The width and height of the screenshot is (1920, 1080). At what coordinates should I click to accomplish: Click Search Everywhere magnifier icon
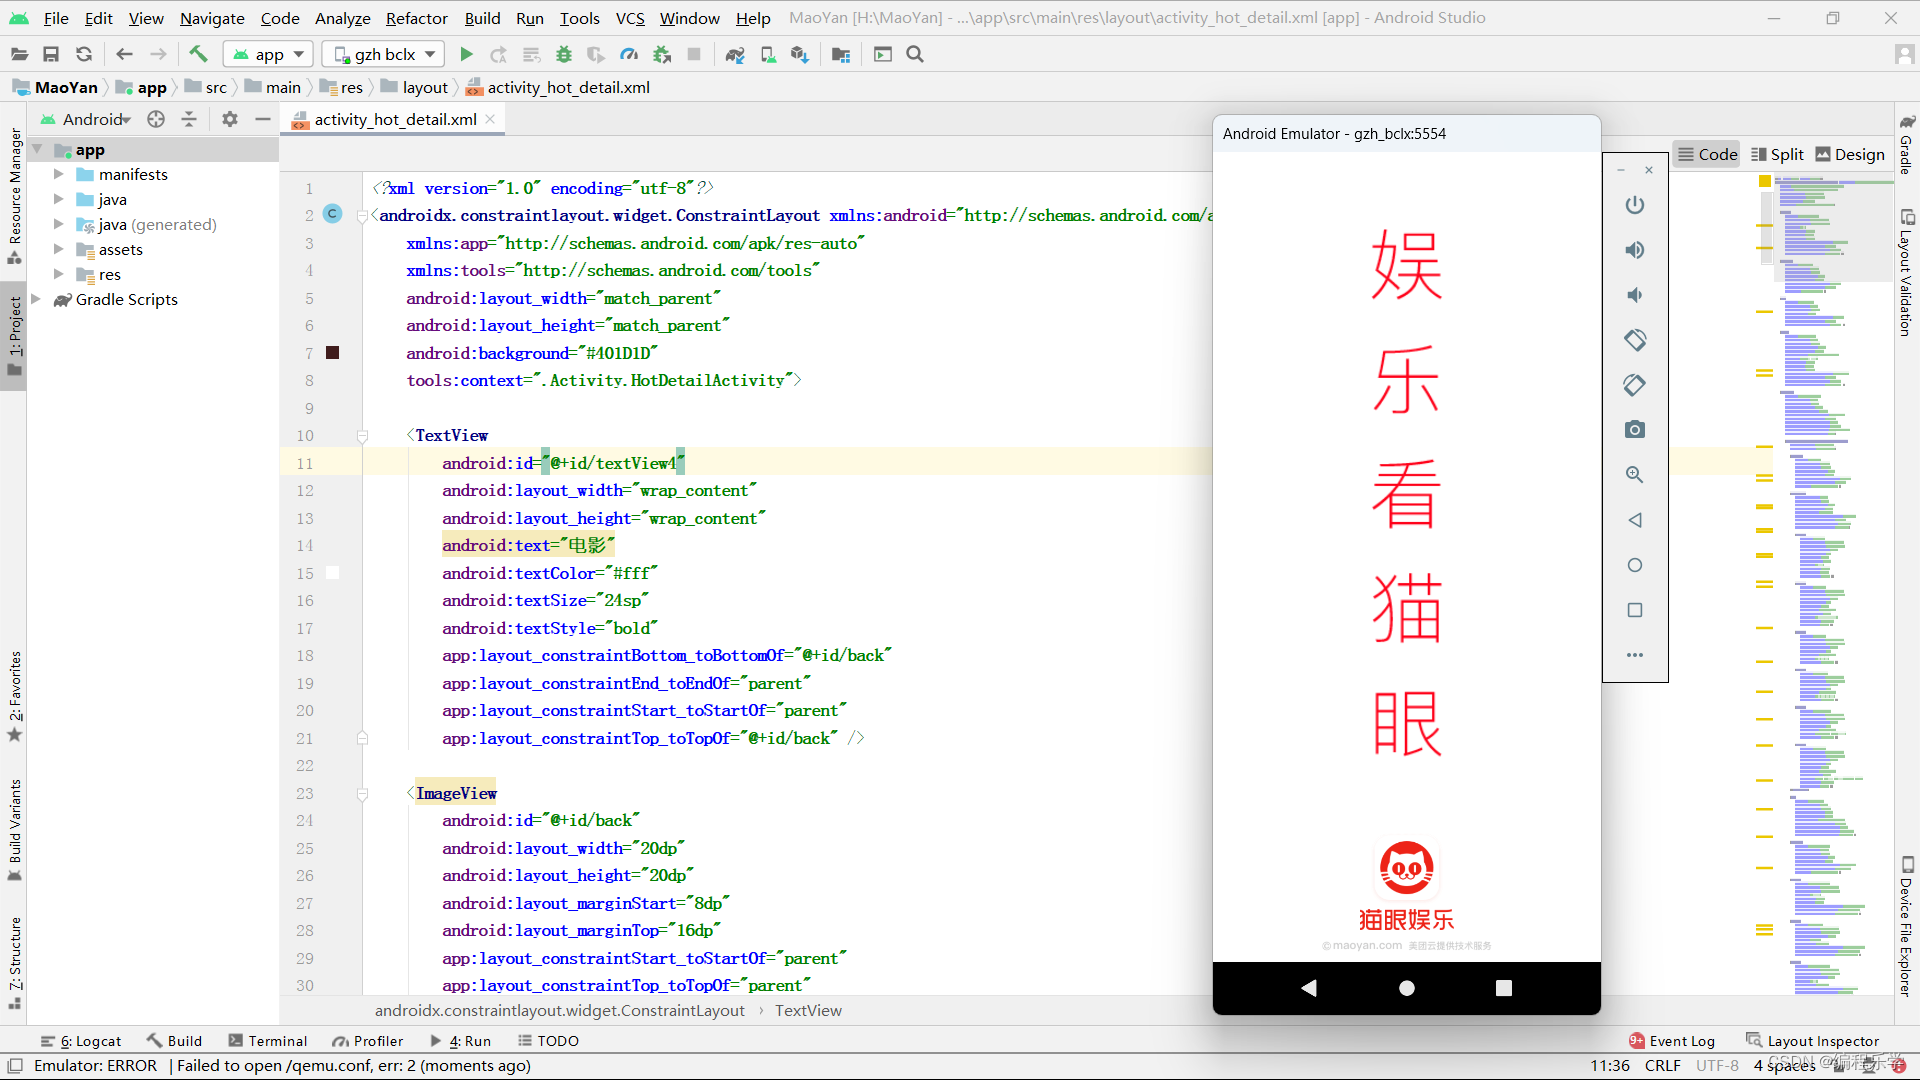click(914, 54)
